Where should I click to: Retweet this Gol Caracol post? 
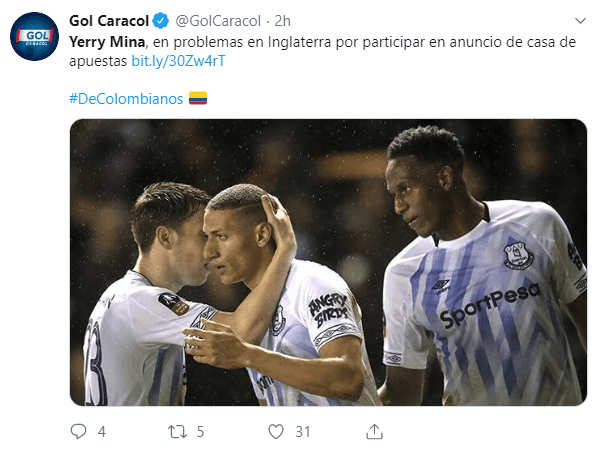[x=177, y=432]
